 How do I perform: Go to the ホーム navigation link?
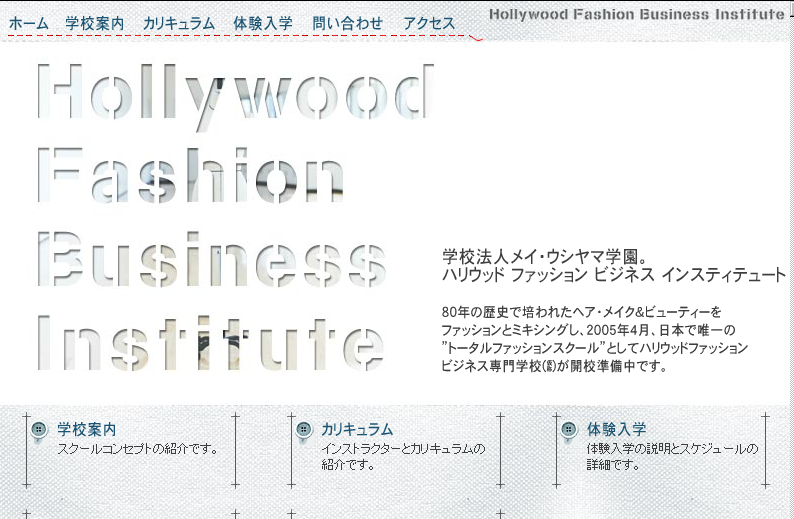coord(29,23)
